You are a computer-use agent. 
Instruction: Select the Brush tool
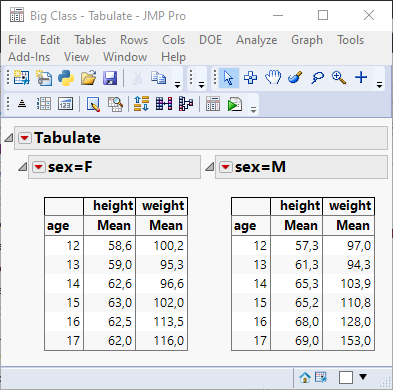click(295, 77)
